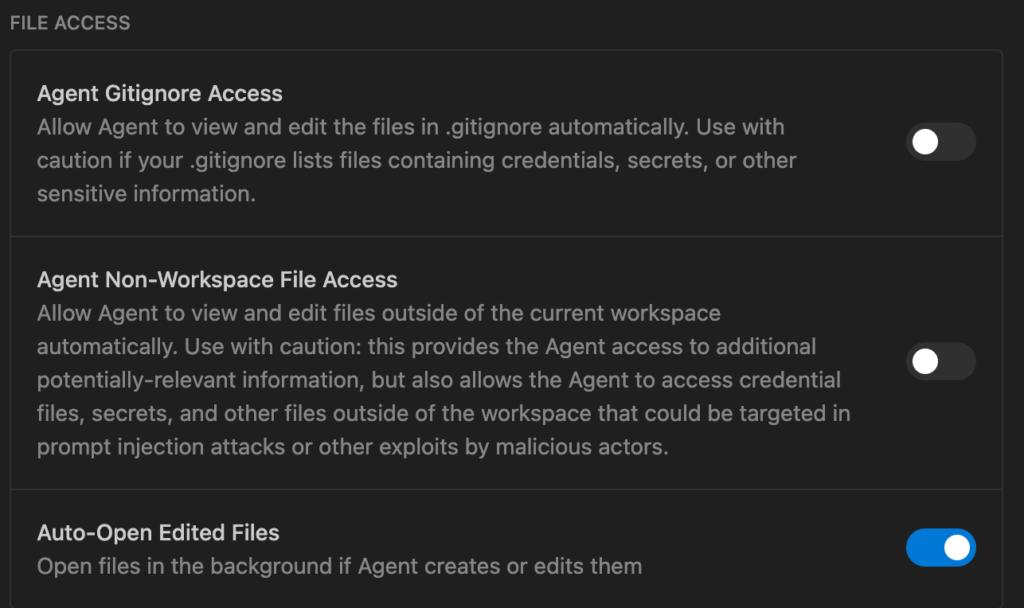
Task: Click the 'automatically. Use with caution' text line
Action: pos(426,346)
